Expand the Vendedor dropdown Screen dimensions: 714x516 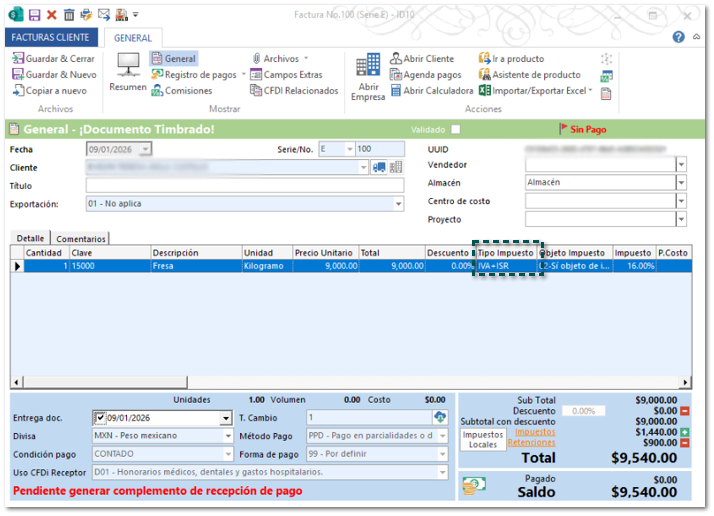681,165
